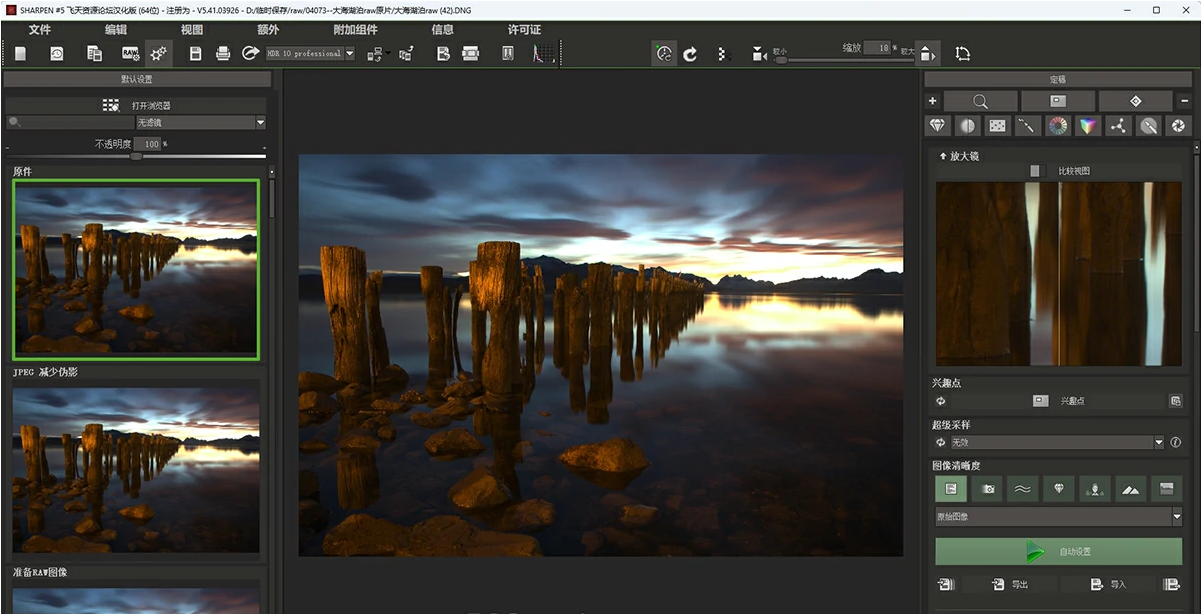Click the new blank document toolbar icon
The width and height of the screenshot is (1201, 614).
[20, 53]
